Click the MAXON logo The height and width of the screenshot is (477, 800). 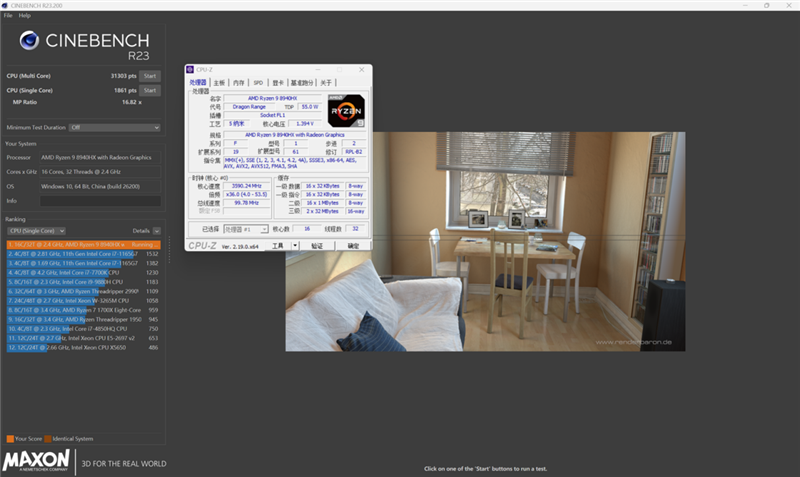pos(36,461)
